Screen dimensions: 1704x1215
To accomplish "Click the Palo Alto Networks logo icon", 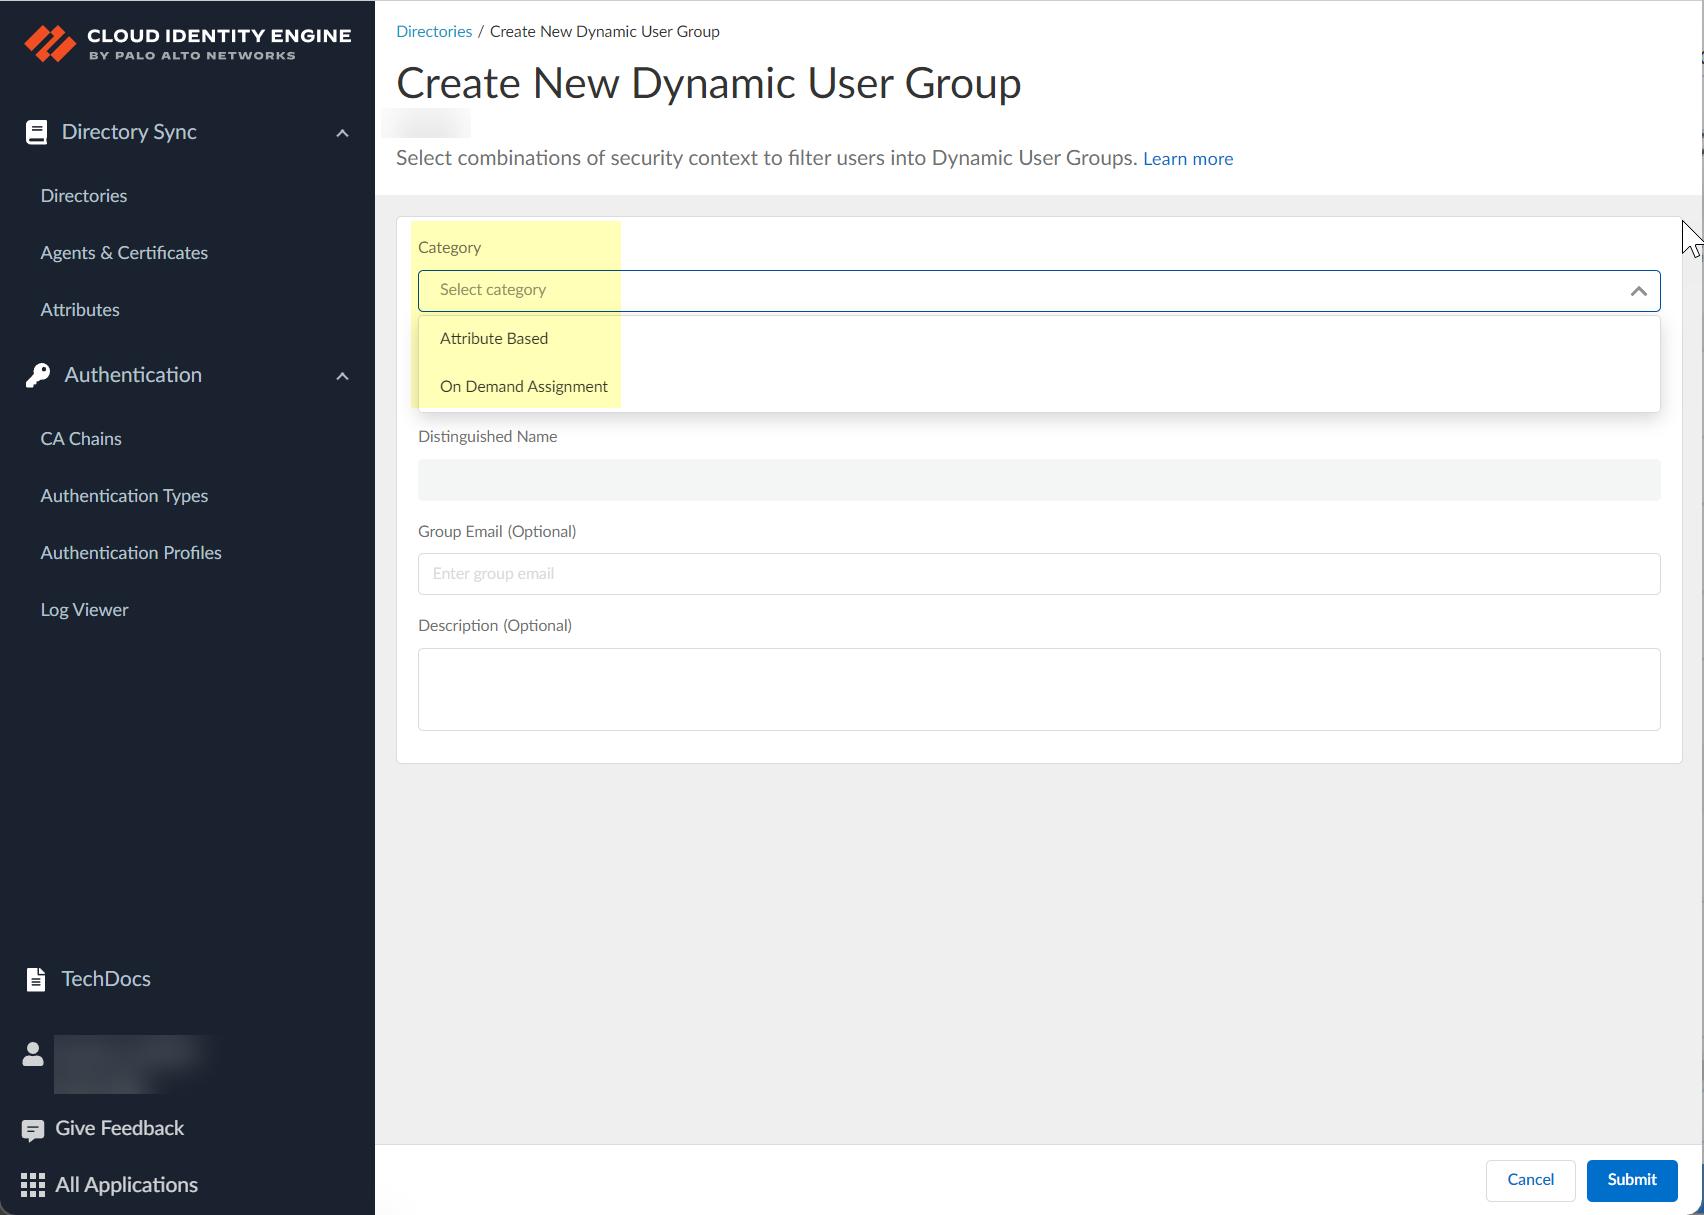I will pos(50,43).
